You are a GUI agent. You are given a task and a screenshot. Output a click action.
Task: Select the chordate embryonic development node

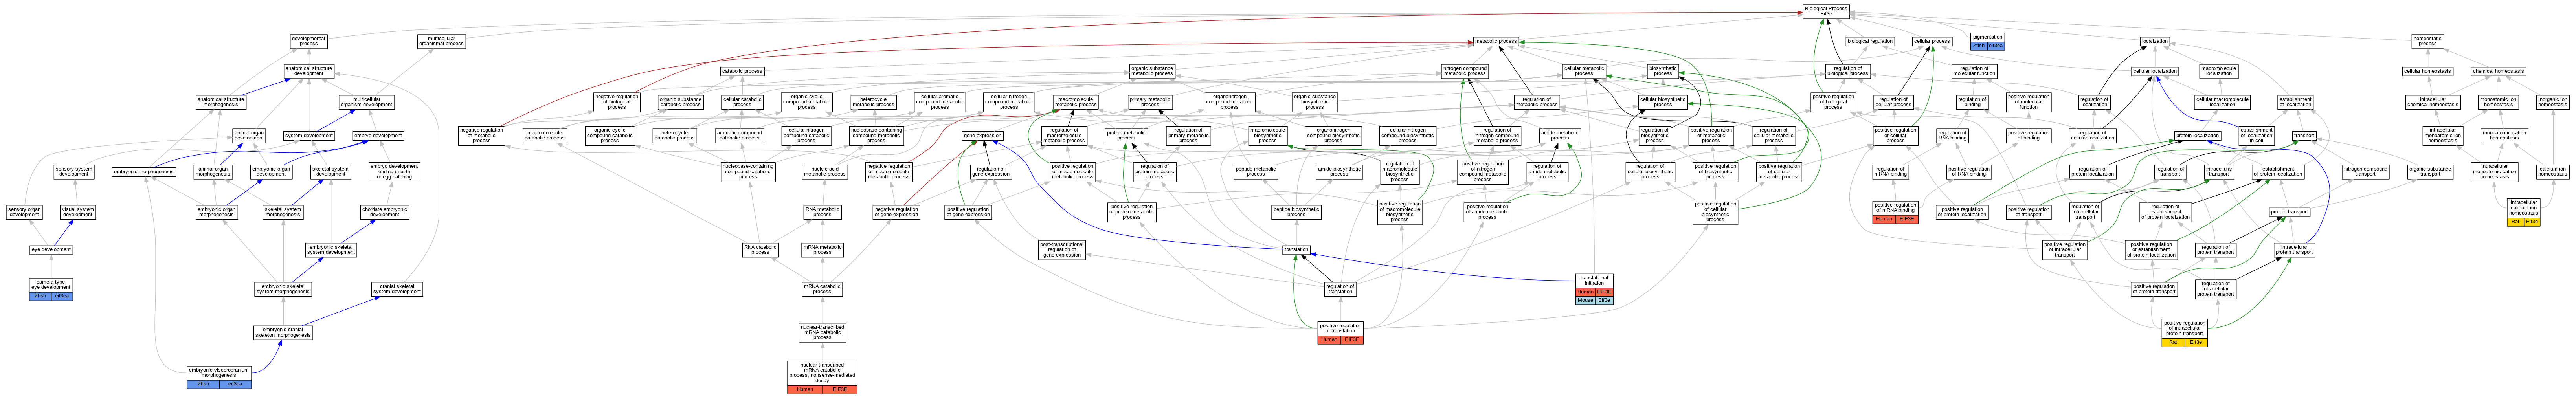pos(385,212)
